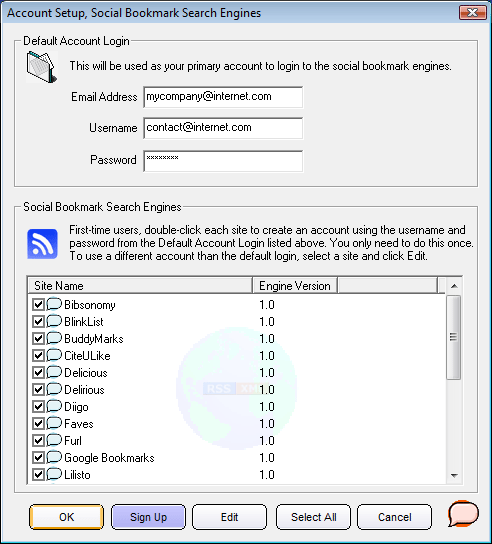
Task: Select the Diigo row name
Action: click(76, 407)
